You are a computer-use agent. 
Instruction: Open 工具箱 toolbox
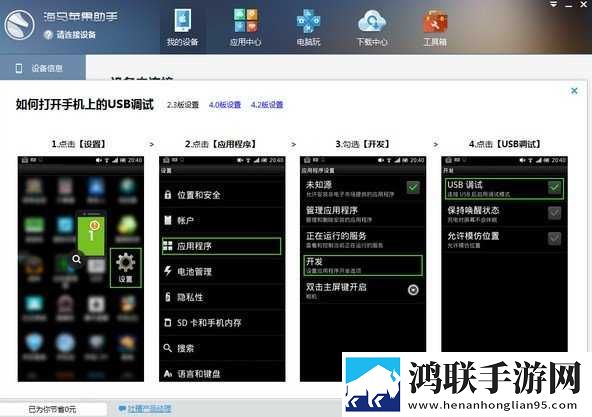pos(435,27)
